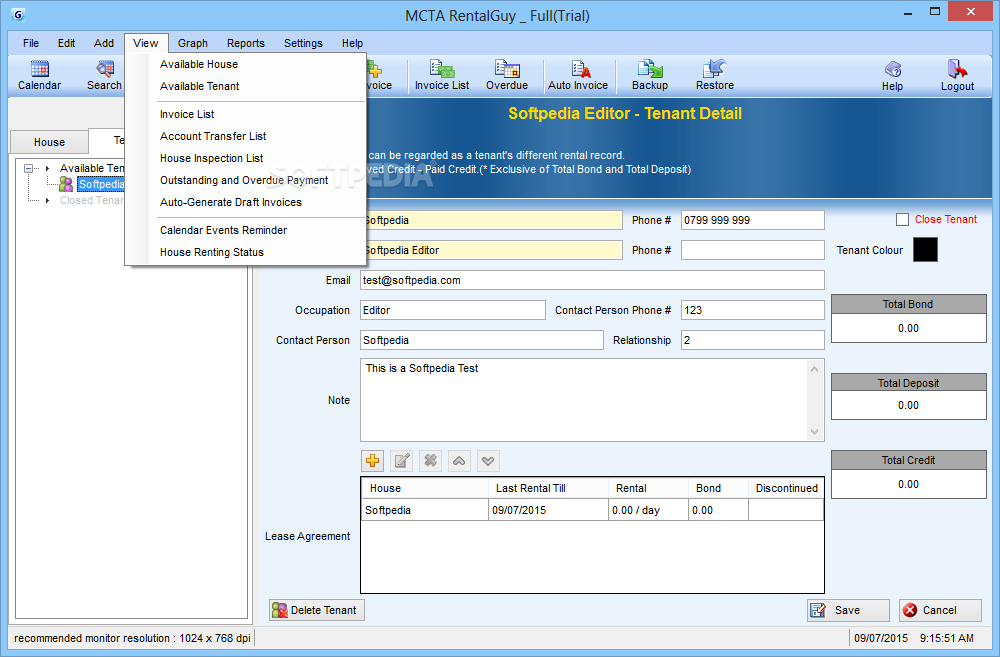Select House Renting Status entry

coord(246,253)
